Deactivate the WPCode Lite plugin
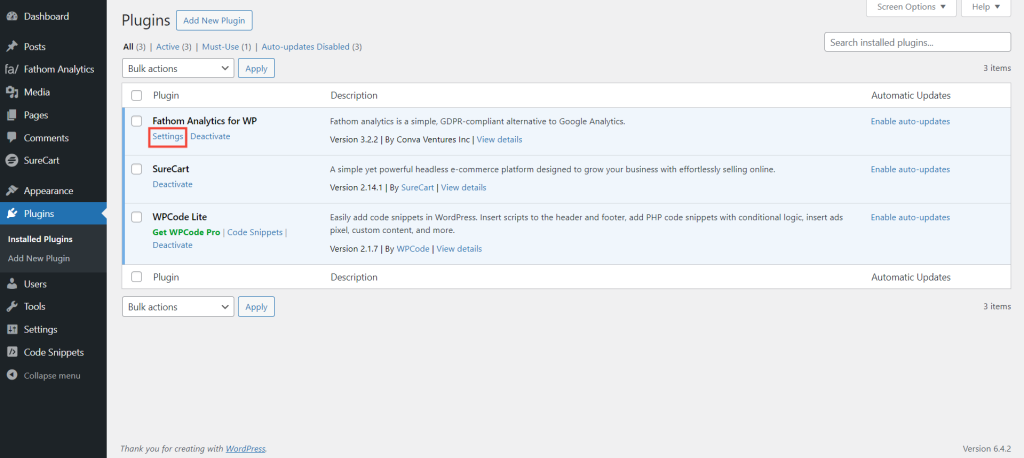The height and width of the screenshot is (458, 1024). 172,245
